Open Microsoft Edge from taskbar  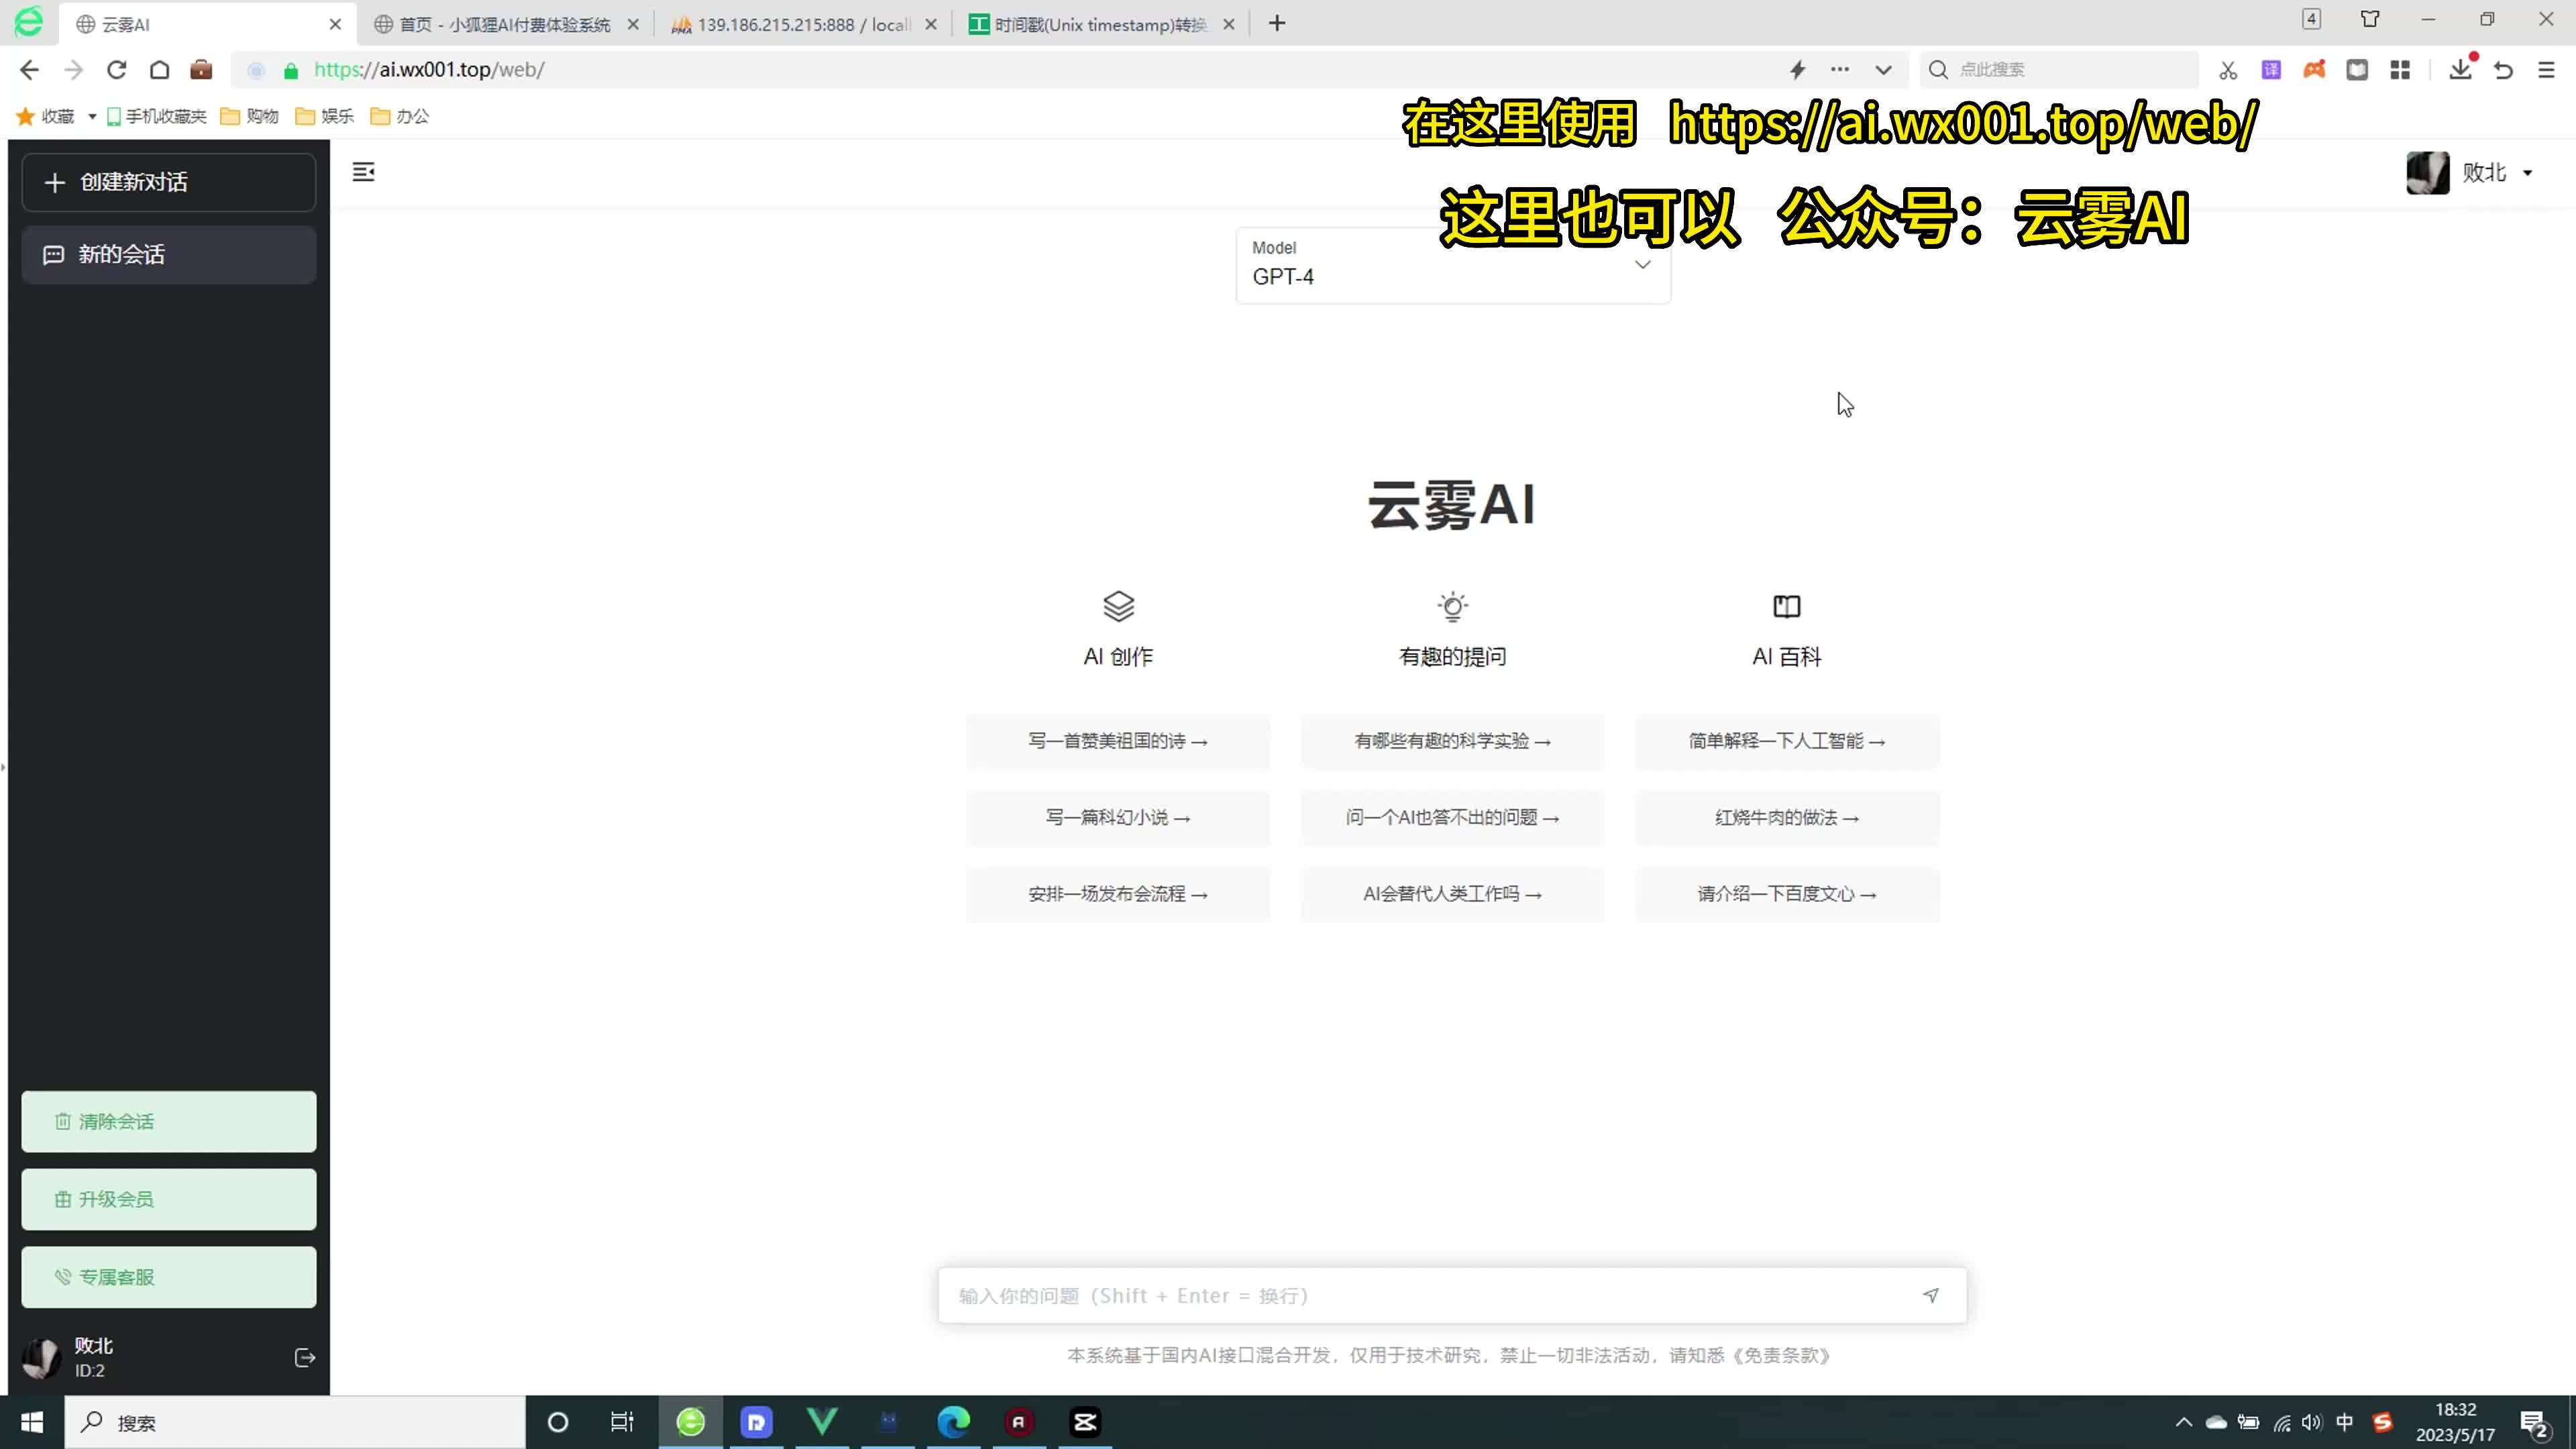[954, 1422]
